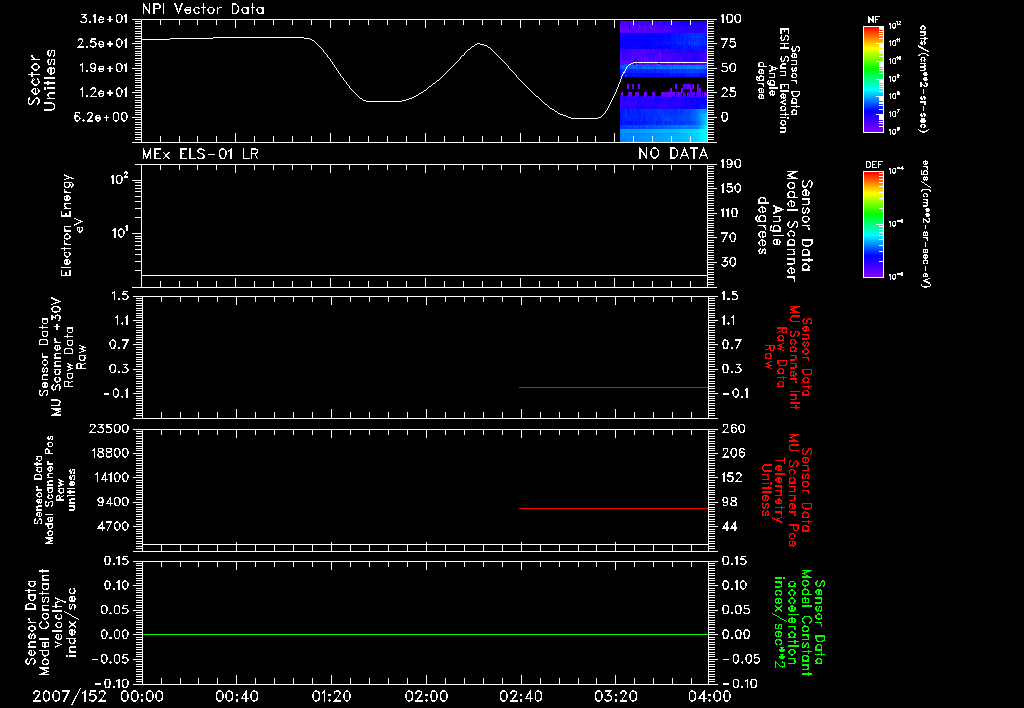Click the "75" sun elevation axis value
The height and width of the screenshot is (708, 1024).
pos(729,43)
